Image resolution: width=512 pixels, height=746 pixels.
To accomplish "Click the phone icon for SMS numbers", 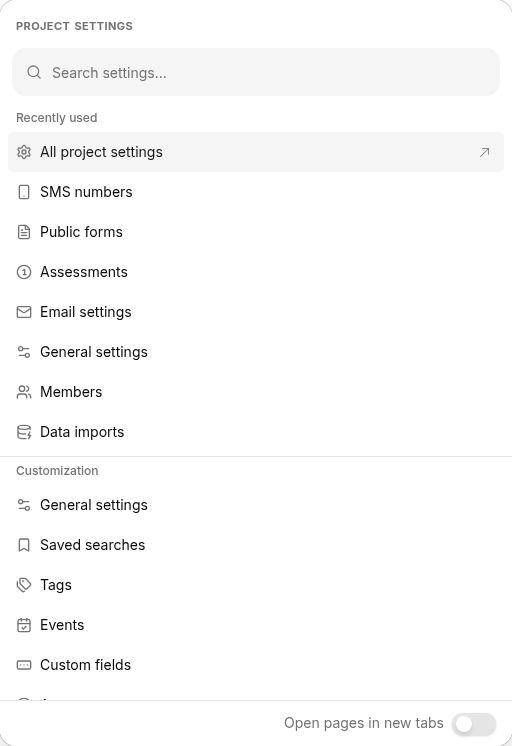I will [24, 192].
